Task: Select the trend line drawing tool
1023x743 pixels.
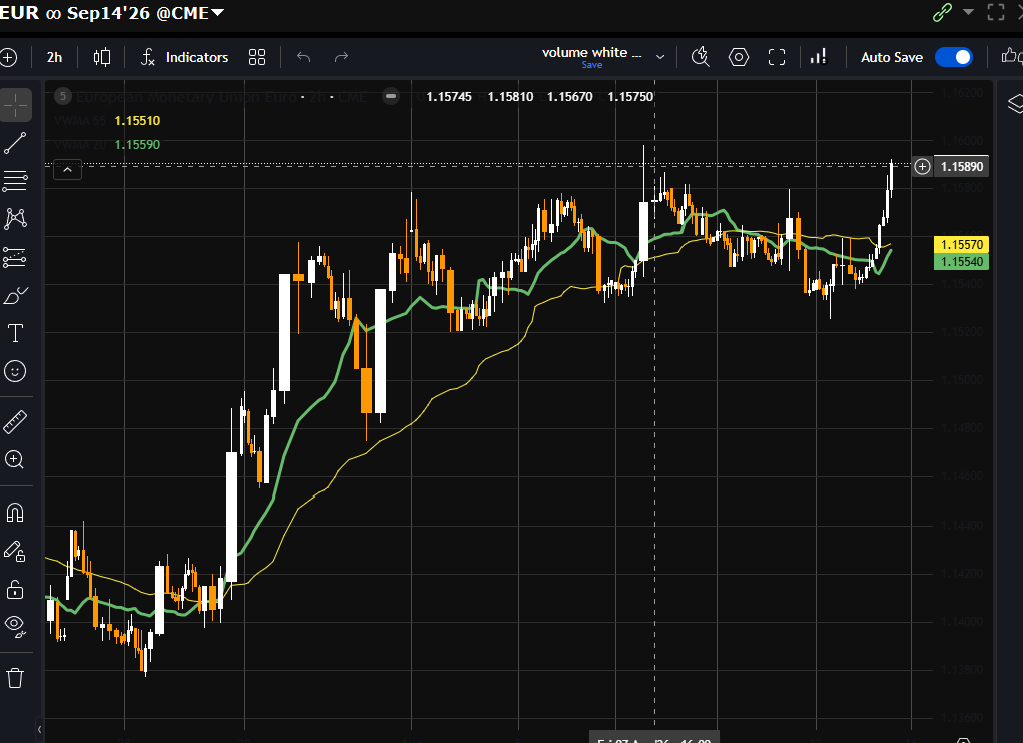Action: point(15,144)
